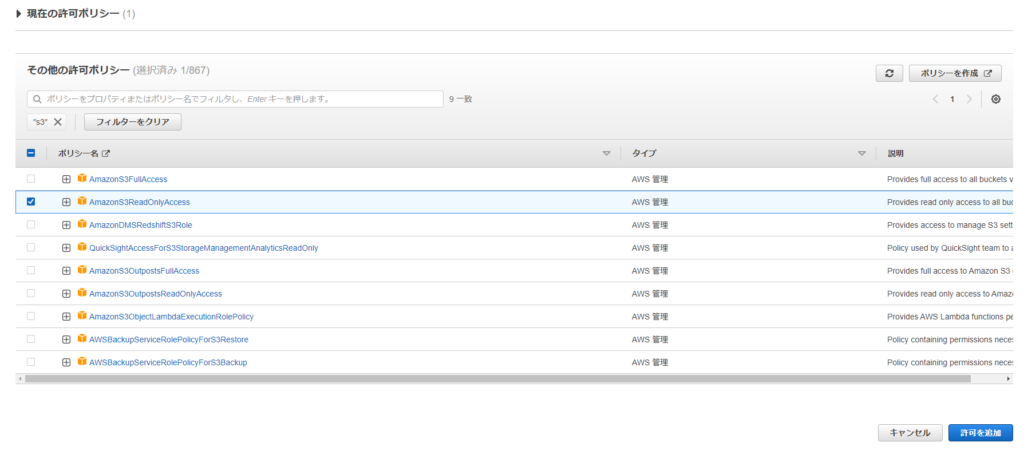Image resolution: width=1024 pixels, height=454 pixels.
Task: Sort by the type column arrow
Action: point(861,153)
